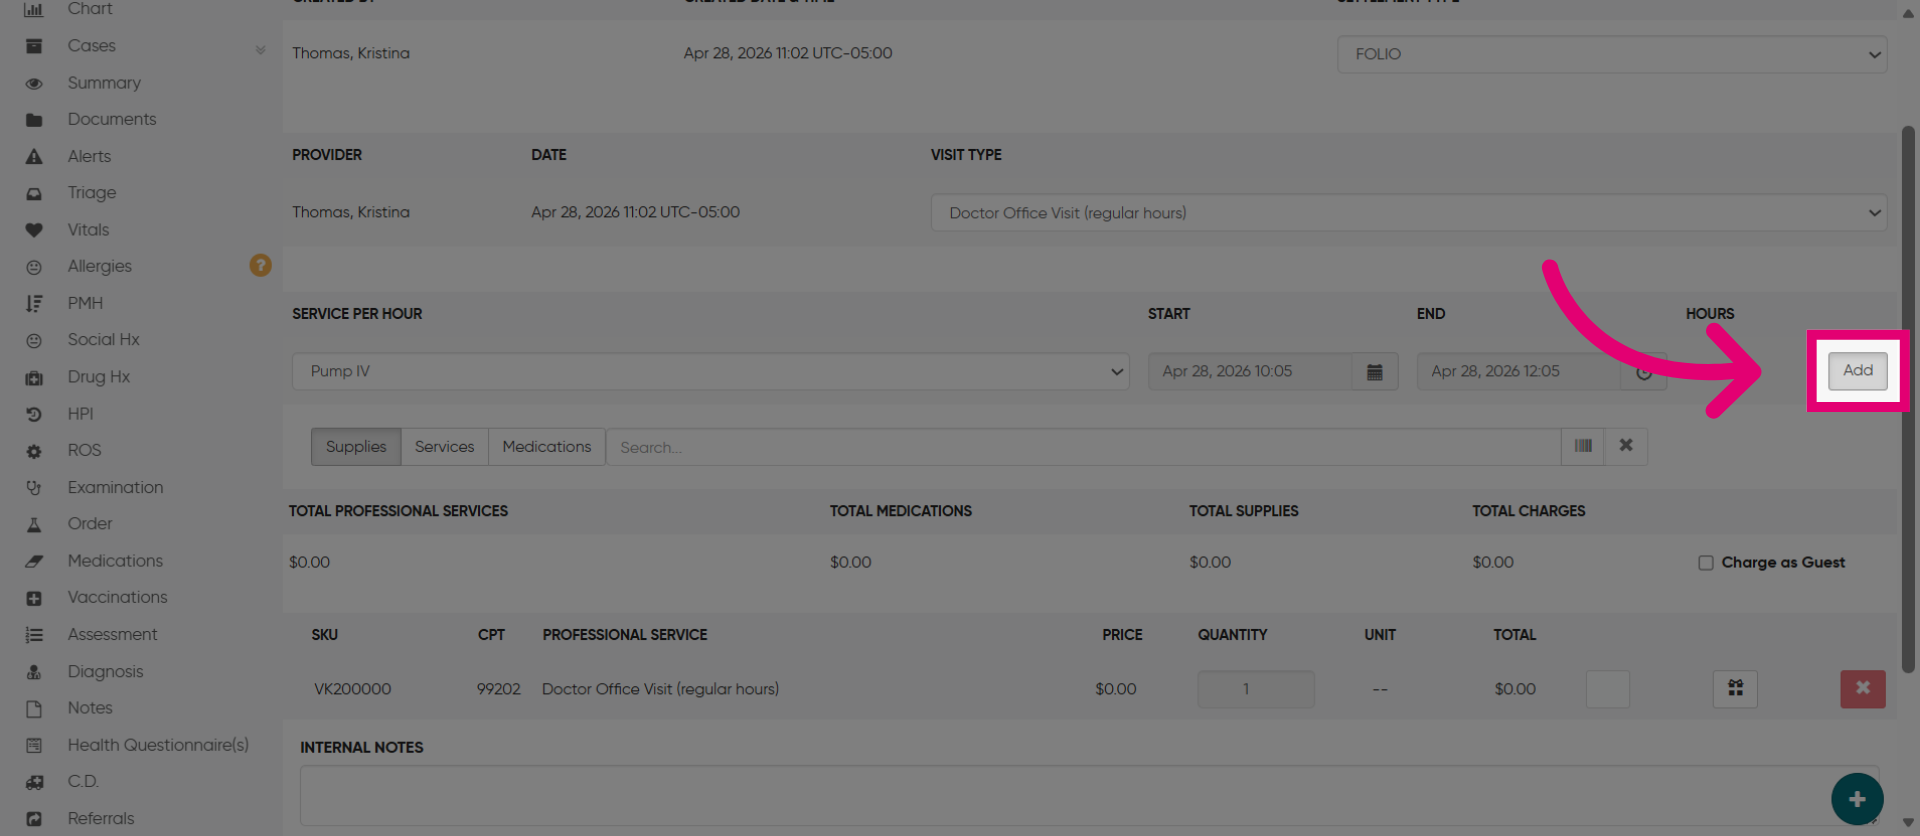Click the Referrals arrow icon
The image size is (1920, 836).
tap(33, 819)
